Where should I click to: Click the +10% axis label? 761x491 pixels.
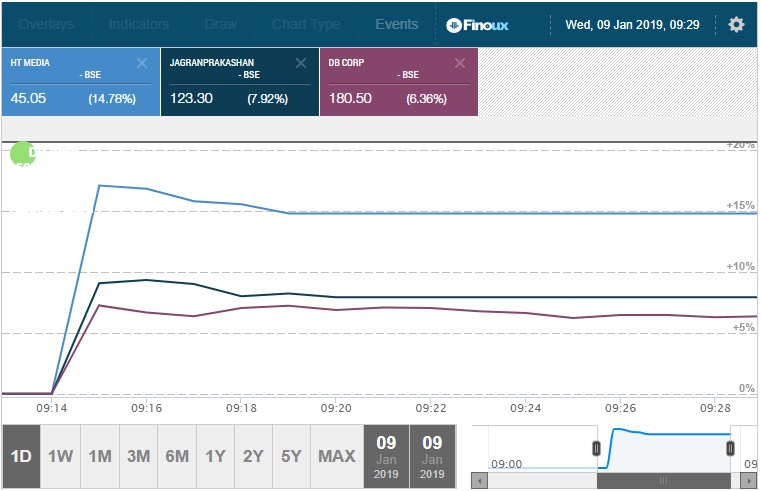[740, 266]
